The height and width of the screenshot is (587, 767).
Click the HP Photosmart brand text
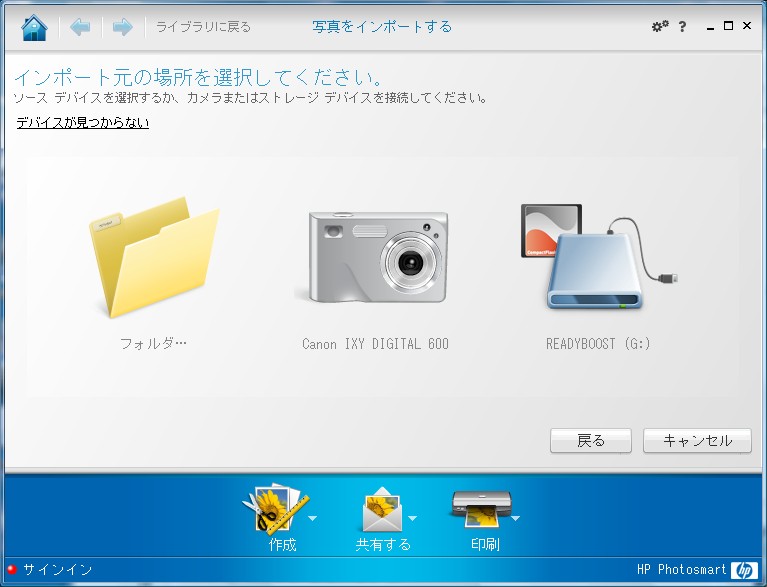pyautogui.click(x=681, y=569)
